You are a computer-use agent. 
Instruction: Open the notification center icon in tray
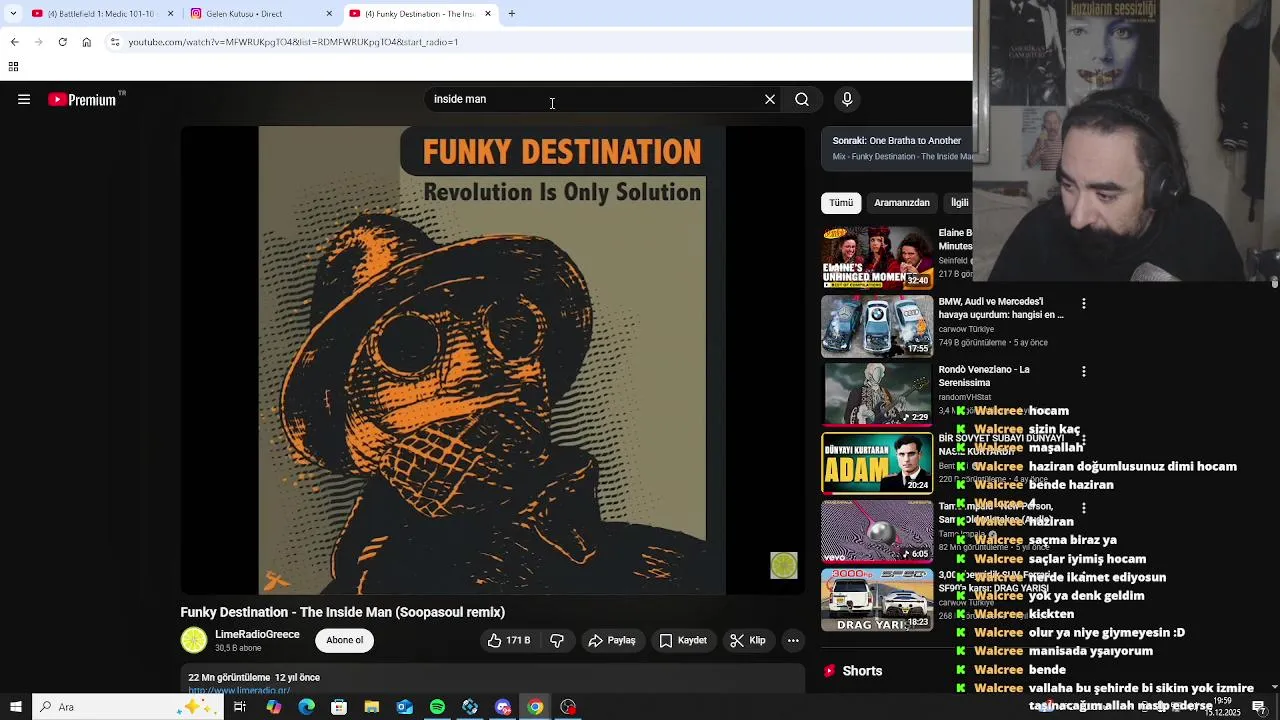[1258, 707]
